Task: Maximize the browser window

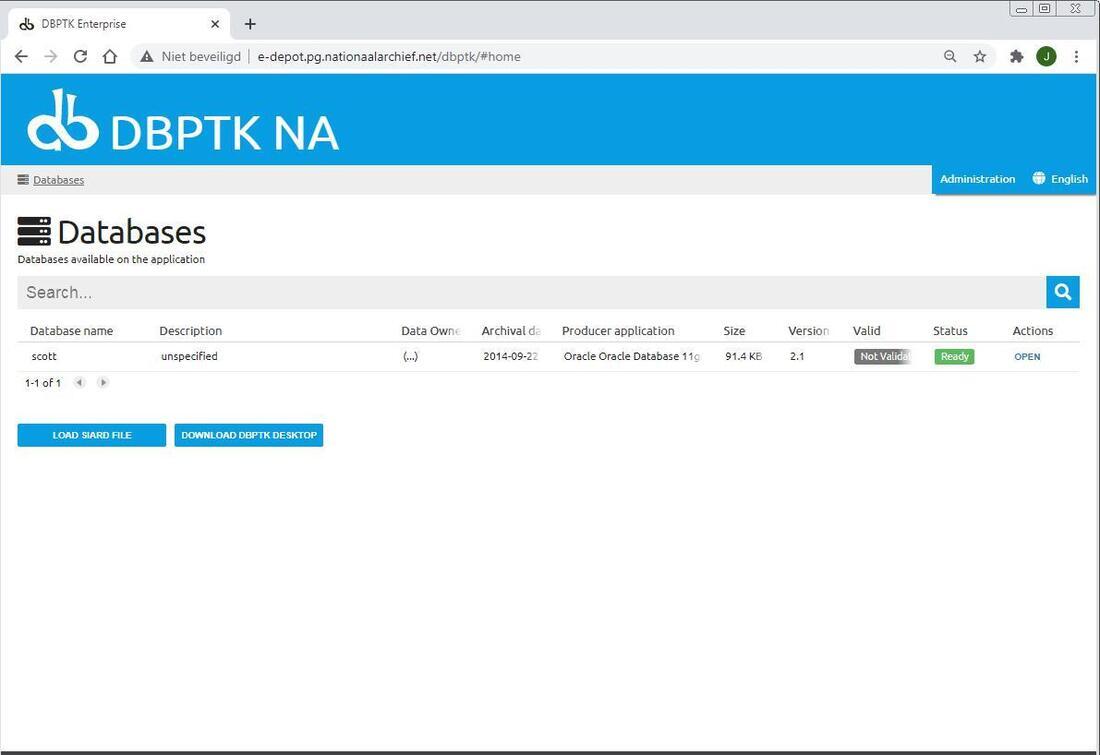Action: pos(1045,8)
